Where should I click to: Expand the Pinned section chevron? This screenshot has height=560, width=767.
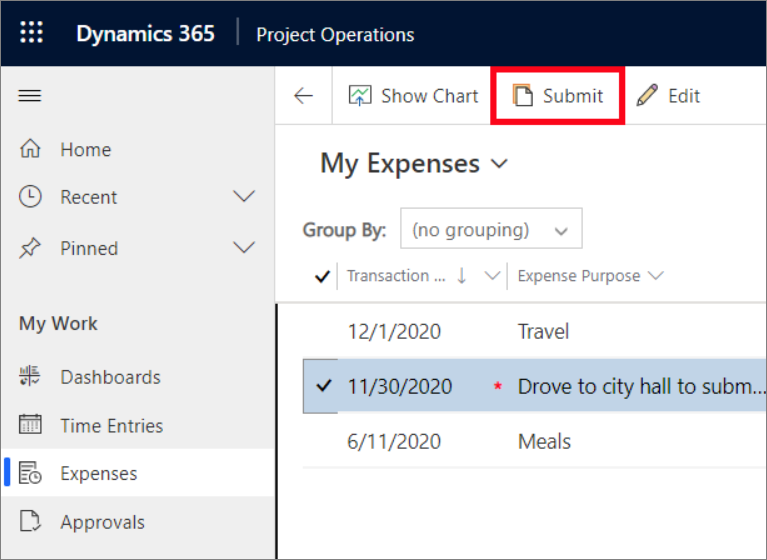(244, 247)
